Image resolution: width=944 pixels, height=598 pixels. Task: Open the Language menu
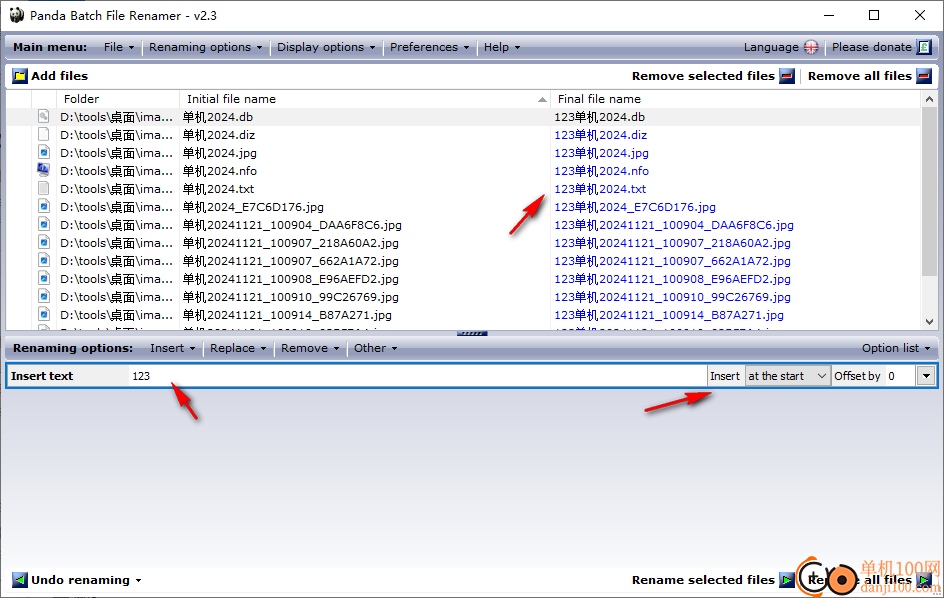[780, 47]
